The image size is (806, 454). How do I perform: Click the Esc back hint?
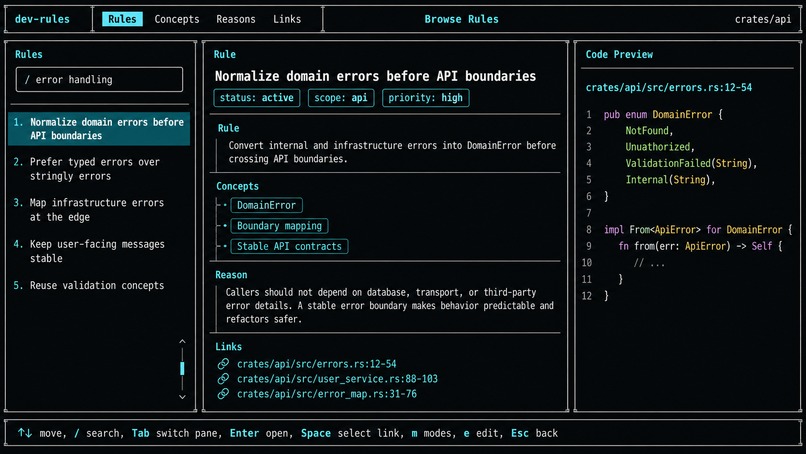coord(534,433)
